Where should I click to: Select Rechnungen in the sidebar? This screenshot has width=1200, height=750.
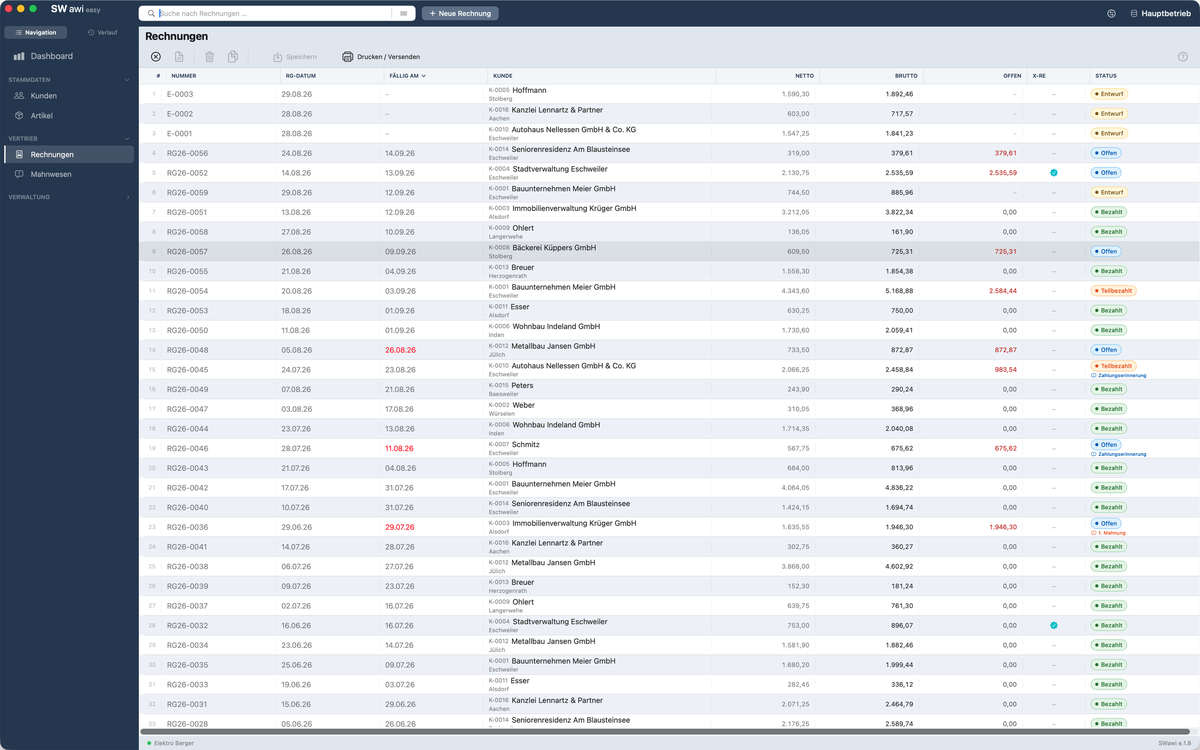pyautogui.click(x=69, y=155)
